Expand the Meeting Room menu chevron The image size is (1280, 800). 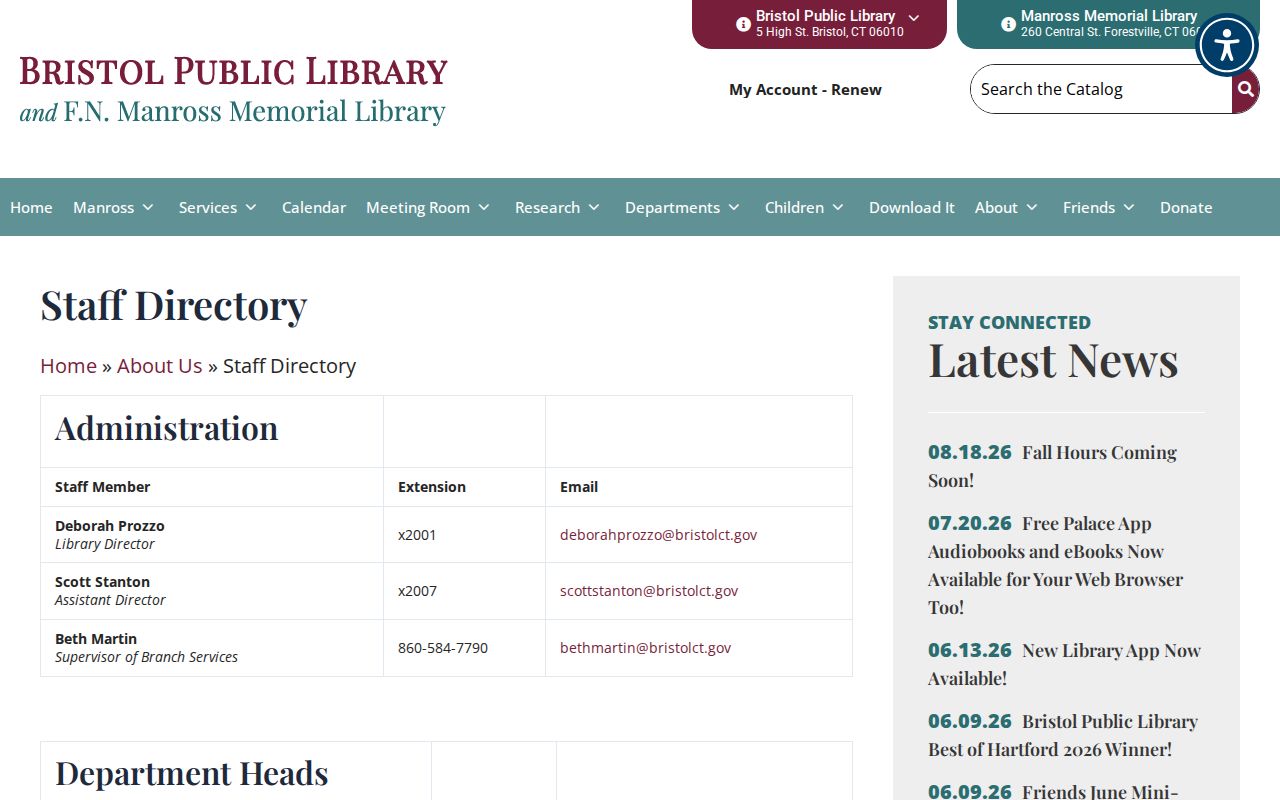click(484, 207)
